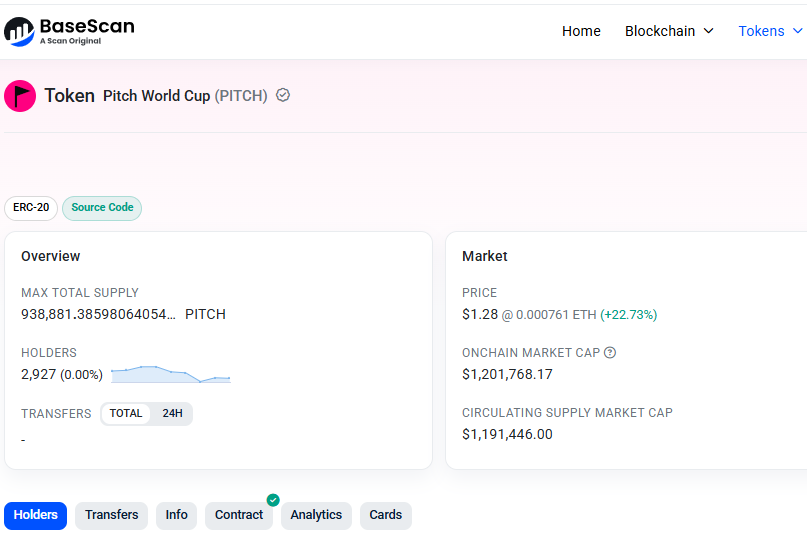Select the TOTAL transfers toggle
Viewport: 807px width, 536px height.
[x=126, y=413]
